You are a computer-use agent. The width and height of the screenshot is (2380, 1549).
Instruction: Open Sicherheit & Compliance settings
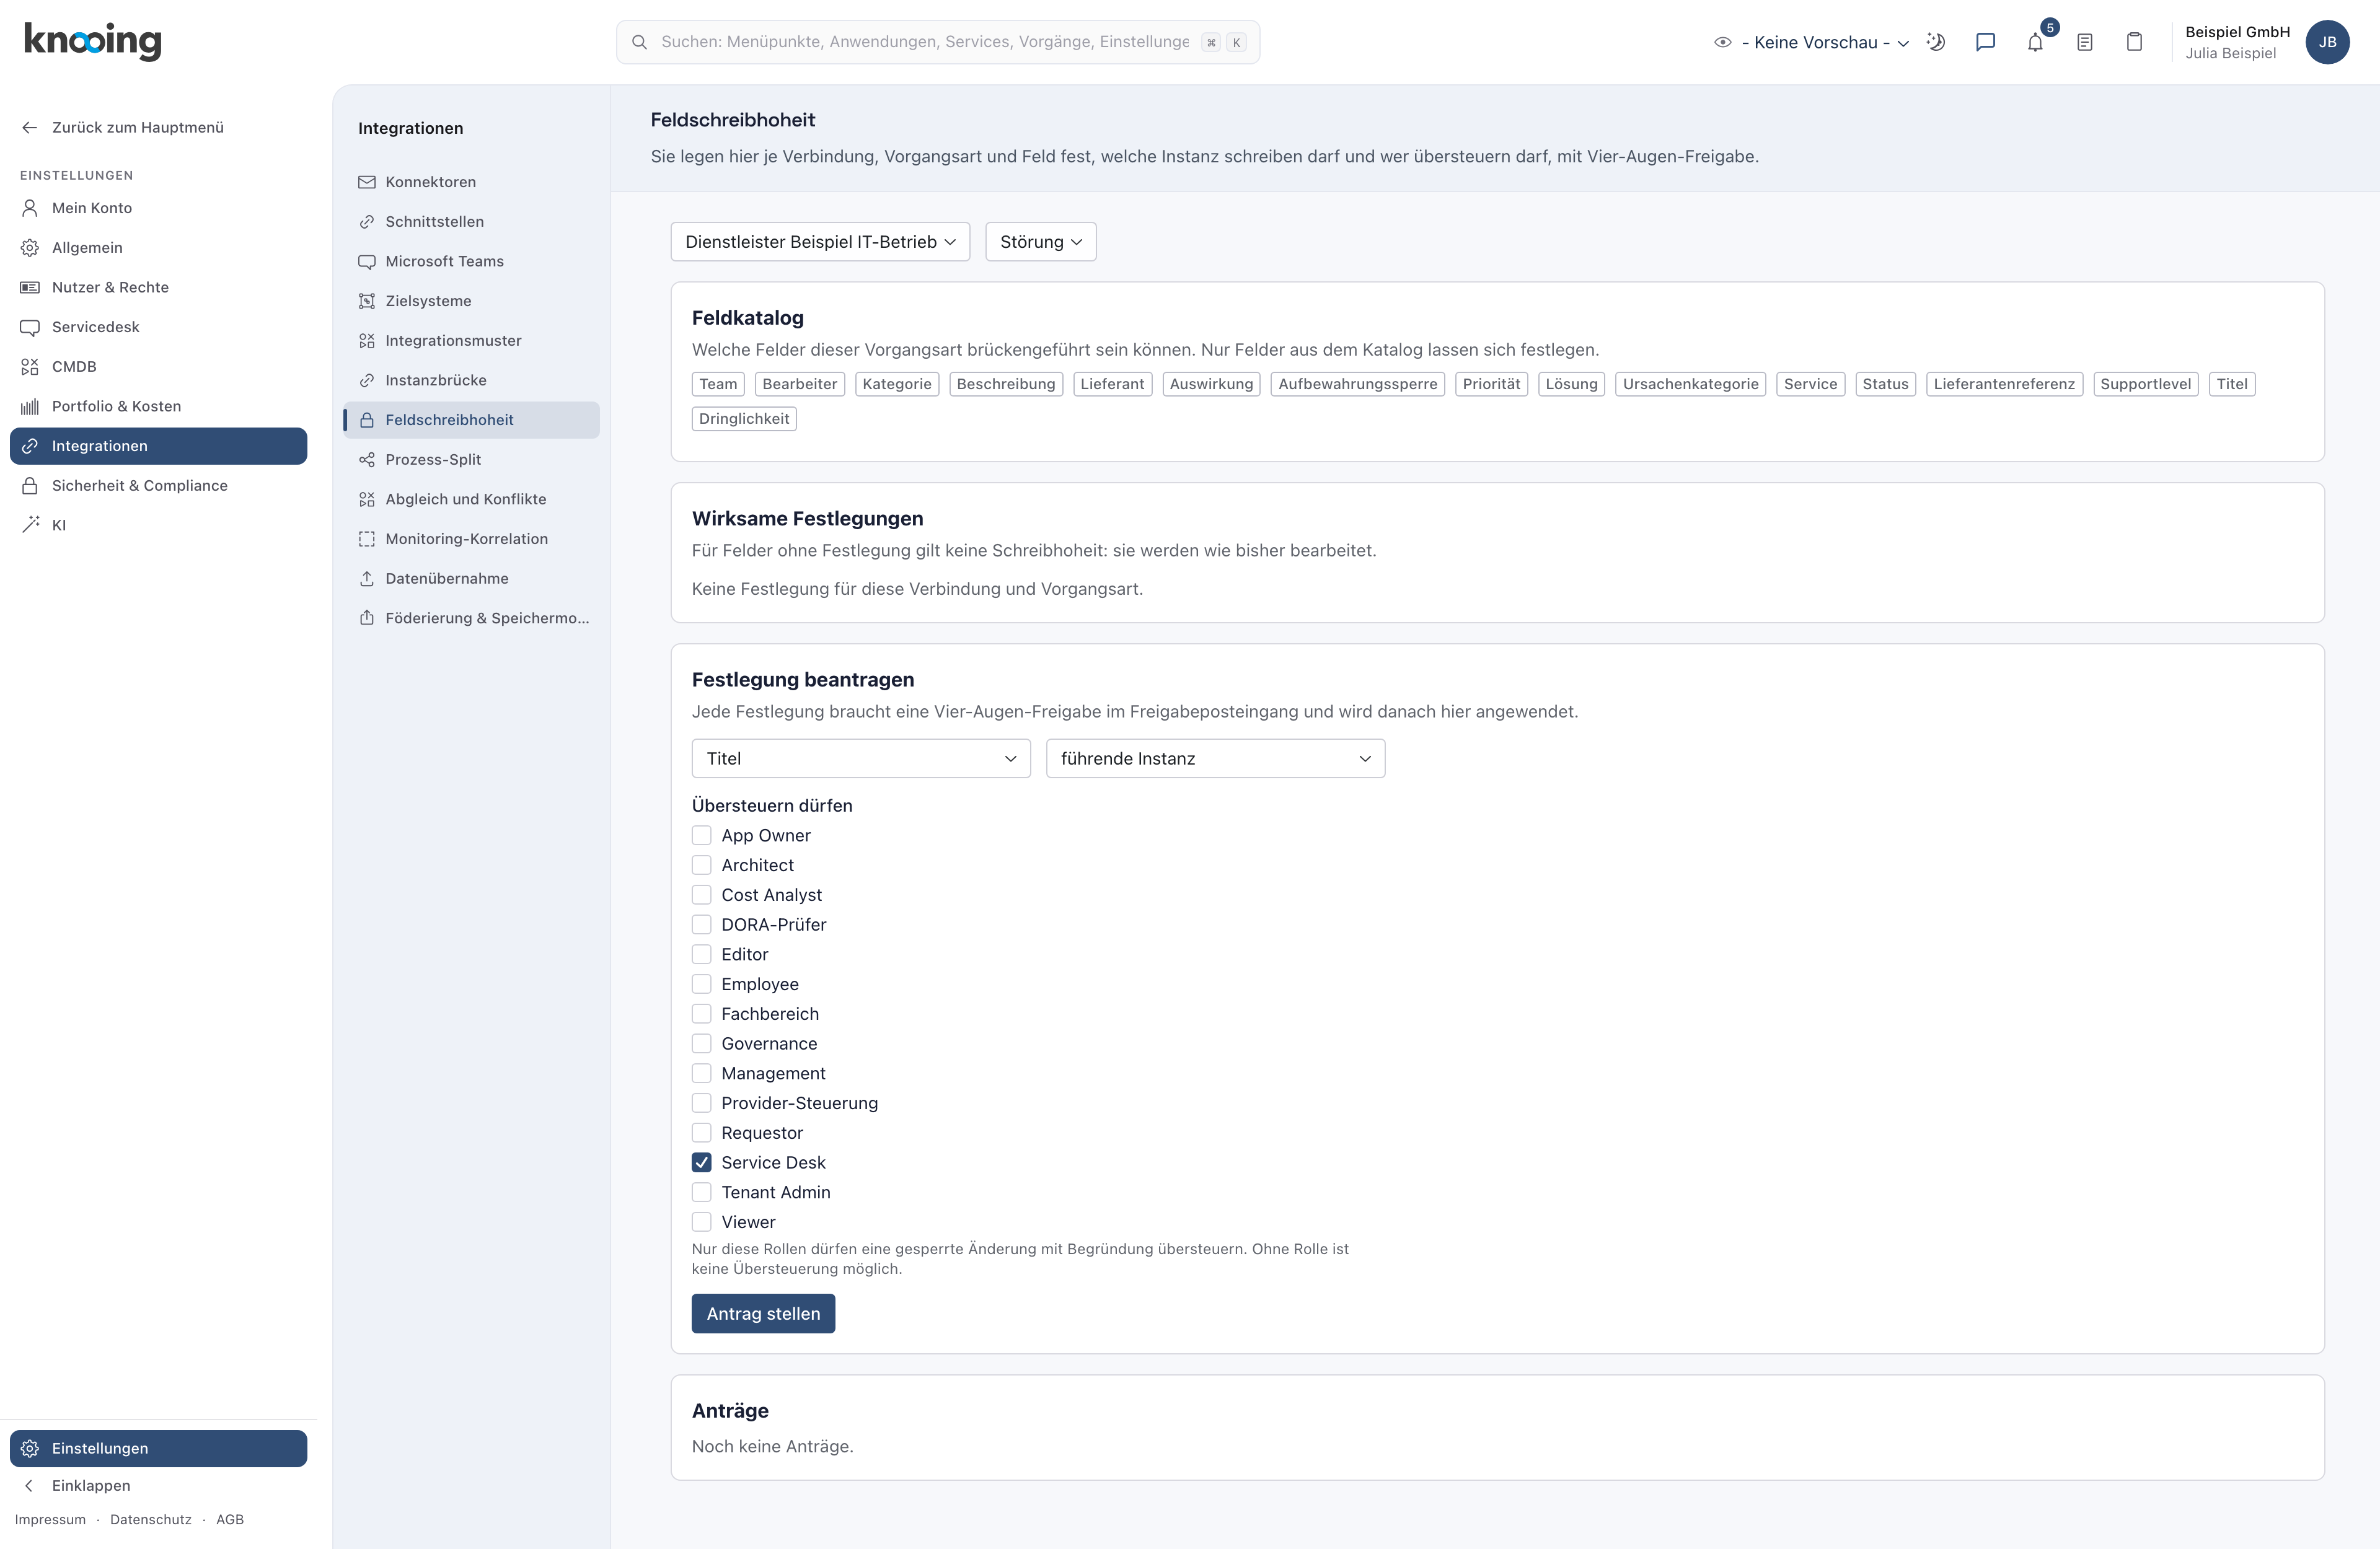coord(158,485)
